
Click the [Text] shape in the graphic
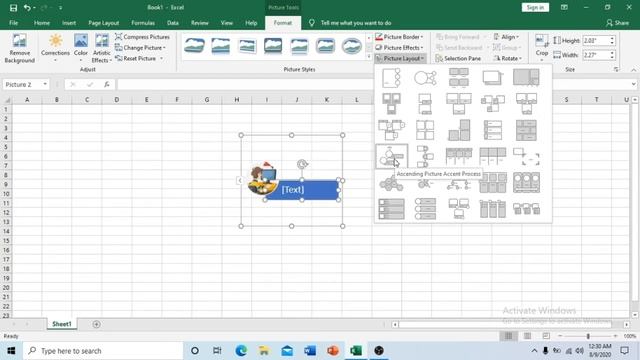pos(302,190)
